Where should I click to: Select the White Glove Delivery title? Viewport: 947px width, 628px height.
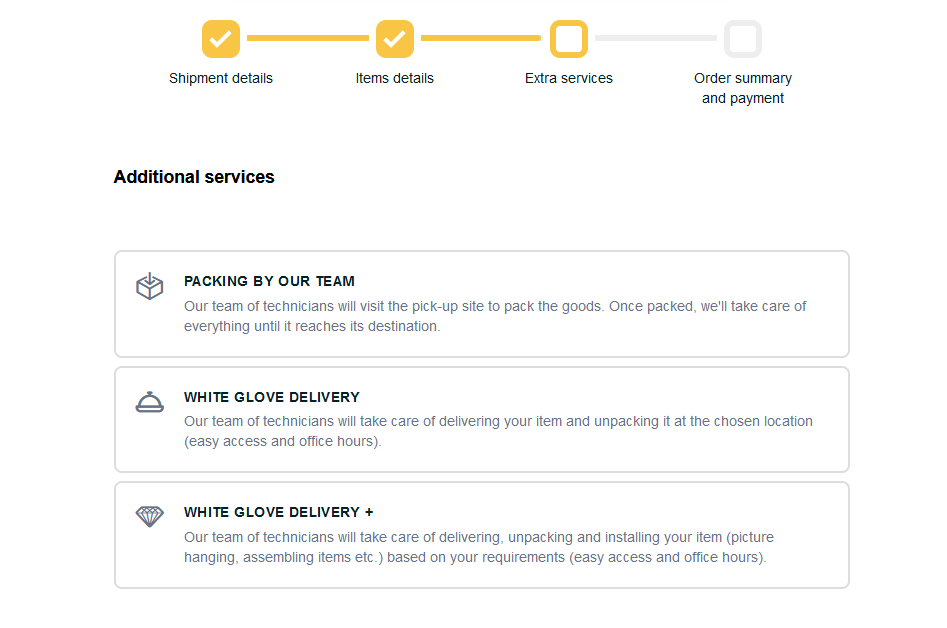[272, 397]
